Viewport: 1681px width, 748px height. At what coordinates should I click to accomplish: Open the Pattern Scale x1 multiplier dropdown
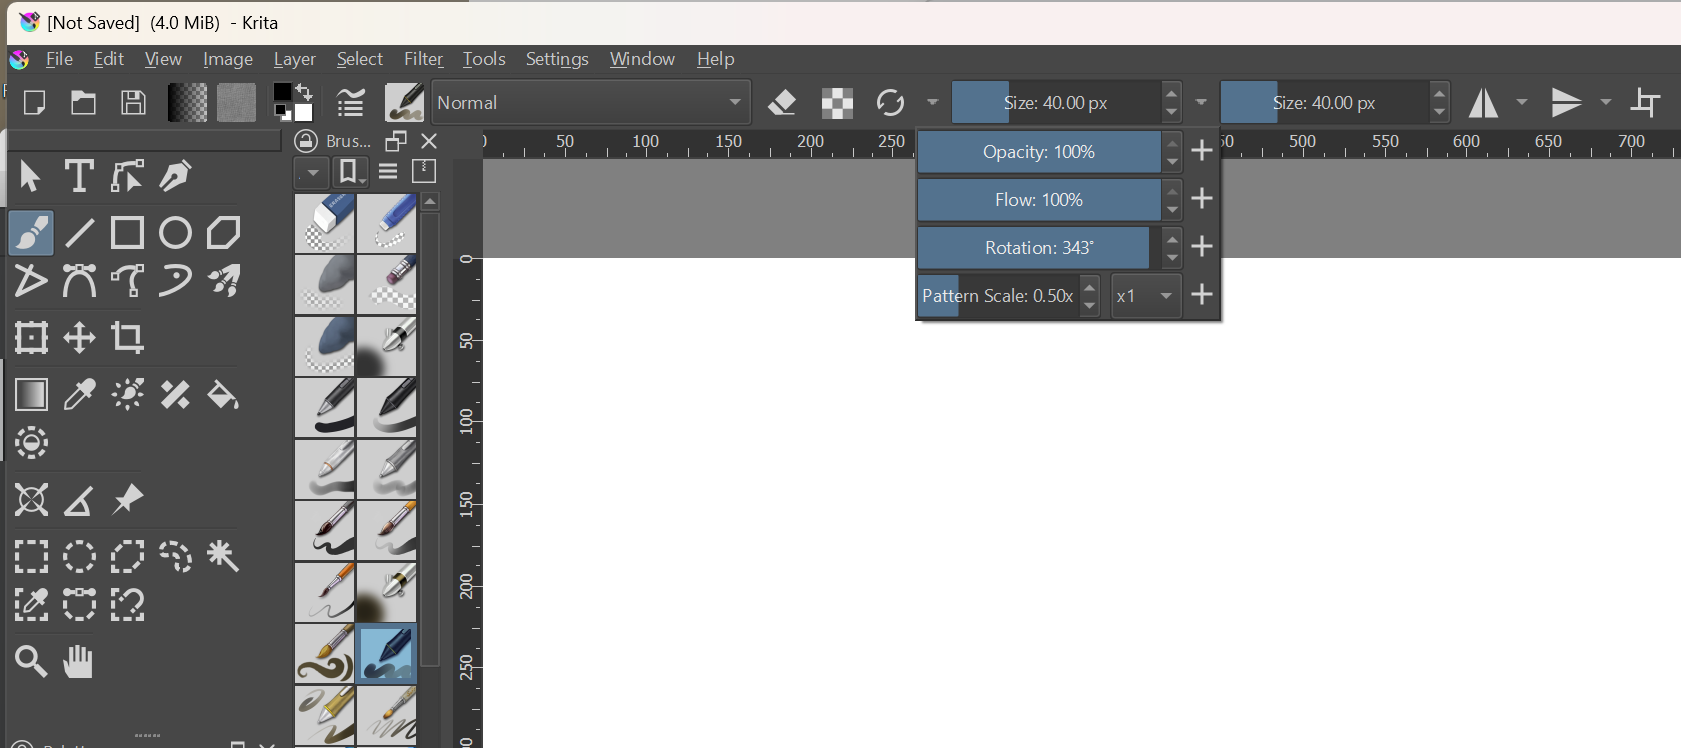click(1146, 296)
